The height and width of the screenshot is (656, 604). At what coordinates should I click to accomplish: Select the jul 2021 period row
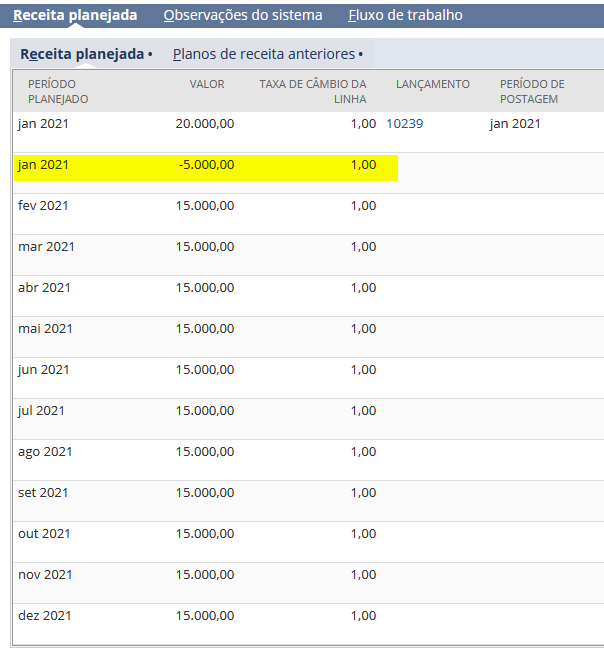(x=308, y=419)
